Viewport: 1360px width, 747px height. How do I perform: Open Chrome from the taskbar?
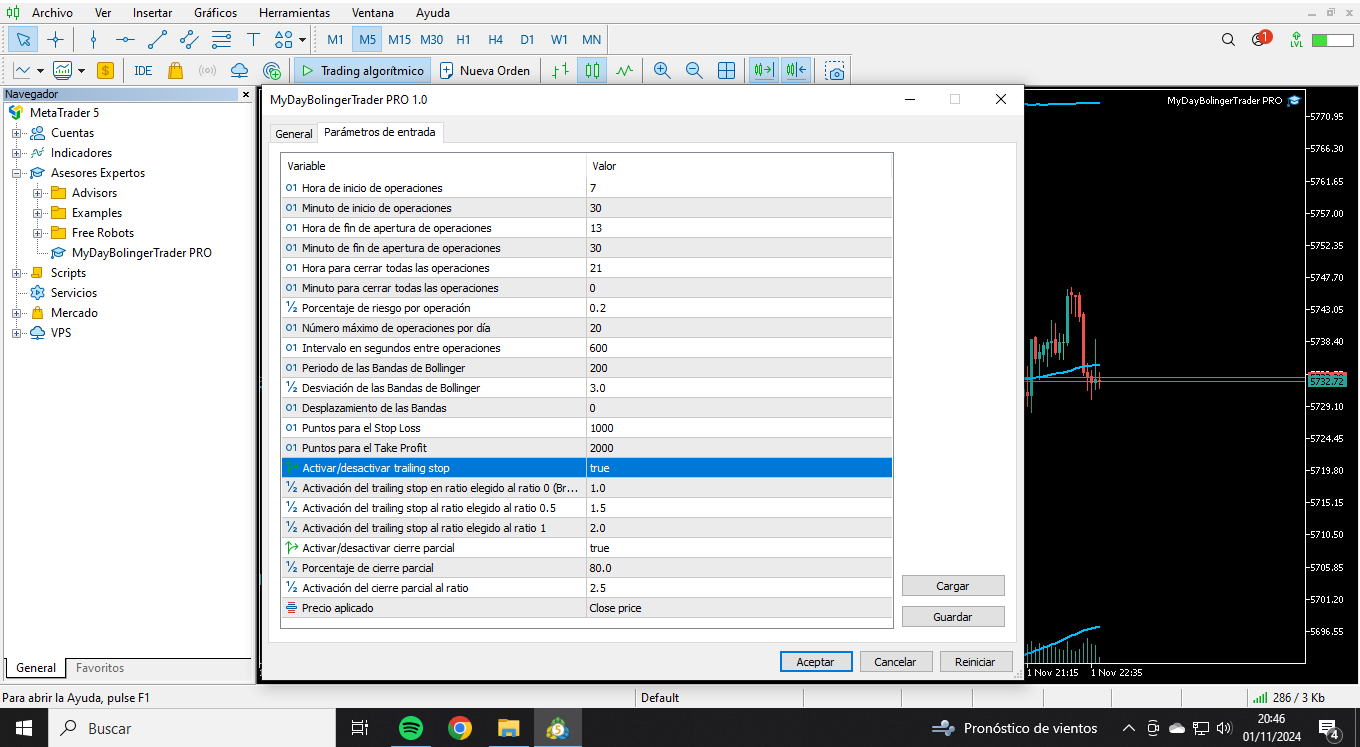pyautogui.click(x=460, y=728)
